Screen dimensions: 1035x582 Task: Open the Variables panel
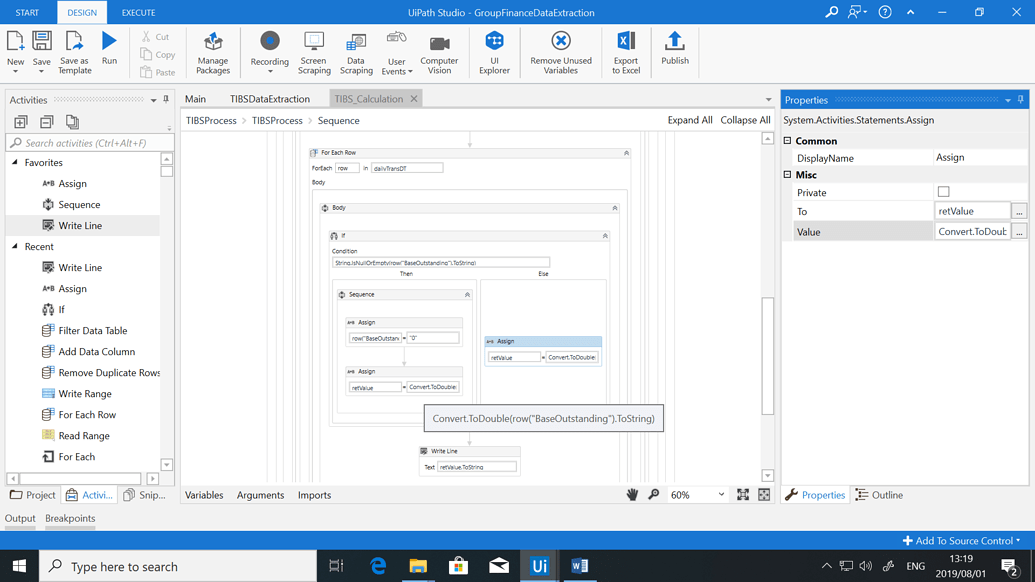[x=204, y=495]
